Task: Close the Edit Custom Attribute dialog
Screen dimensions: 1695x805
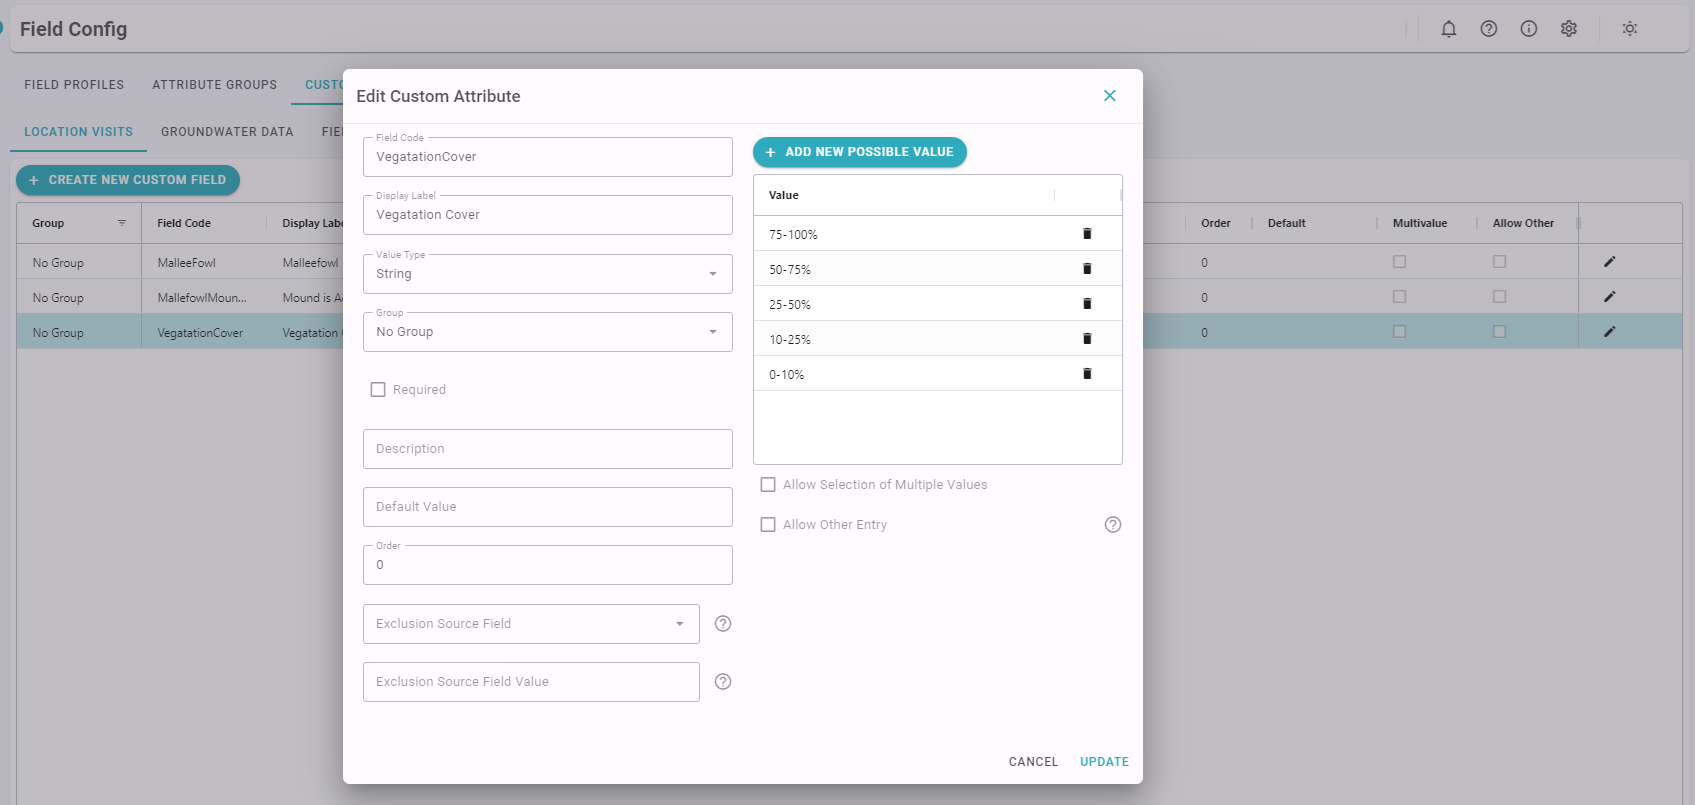Action: (x=1109, y=96)
